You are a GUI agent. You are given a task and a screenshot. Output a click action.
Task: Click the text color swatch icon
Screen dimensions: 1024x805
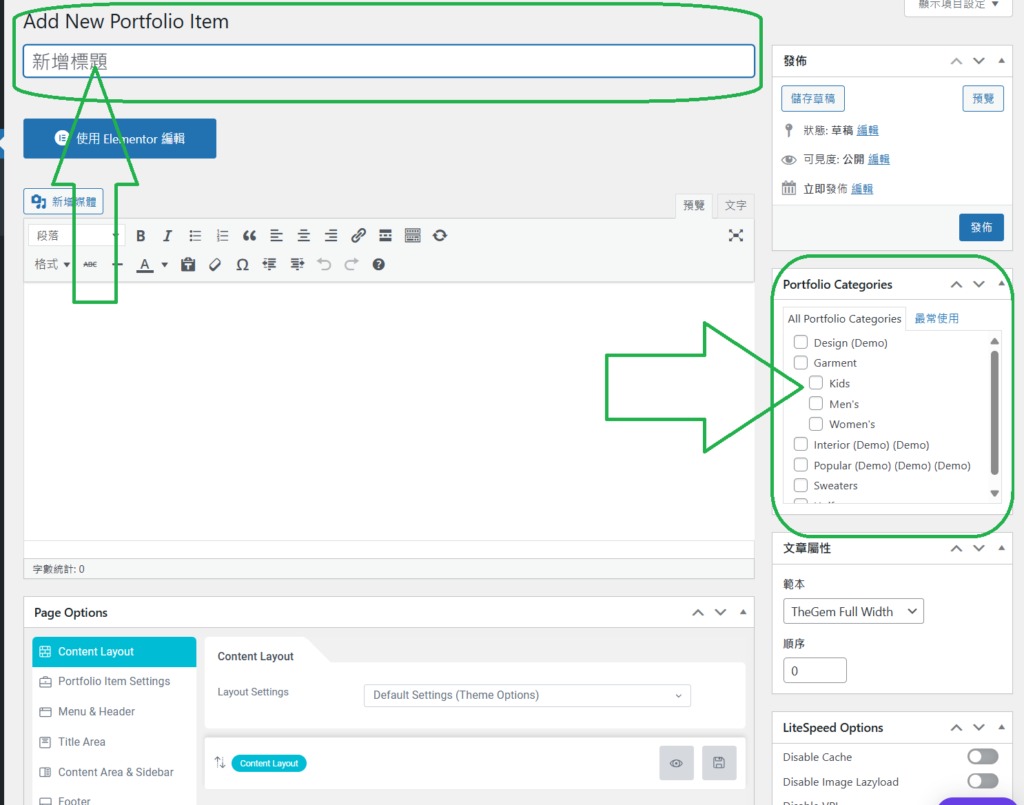point(145,265)
